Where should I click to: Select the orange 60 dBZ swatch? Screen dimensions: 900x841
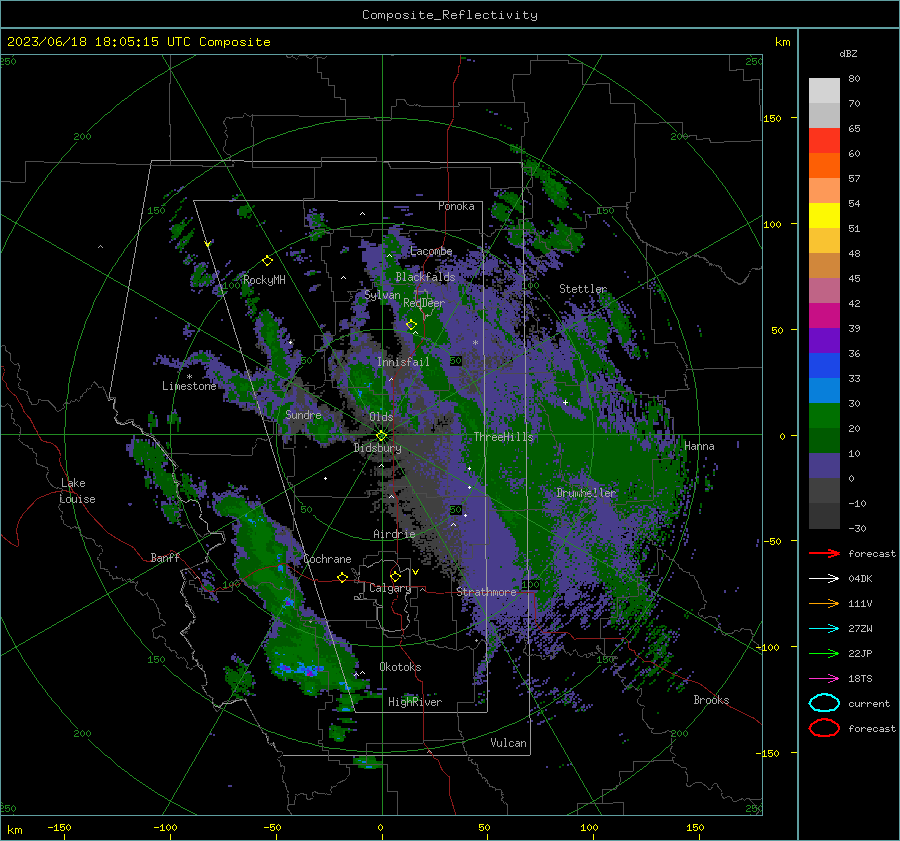tap(824, 166)
